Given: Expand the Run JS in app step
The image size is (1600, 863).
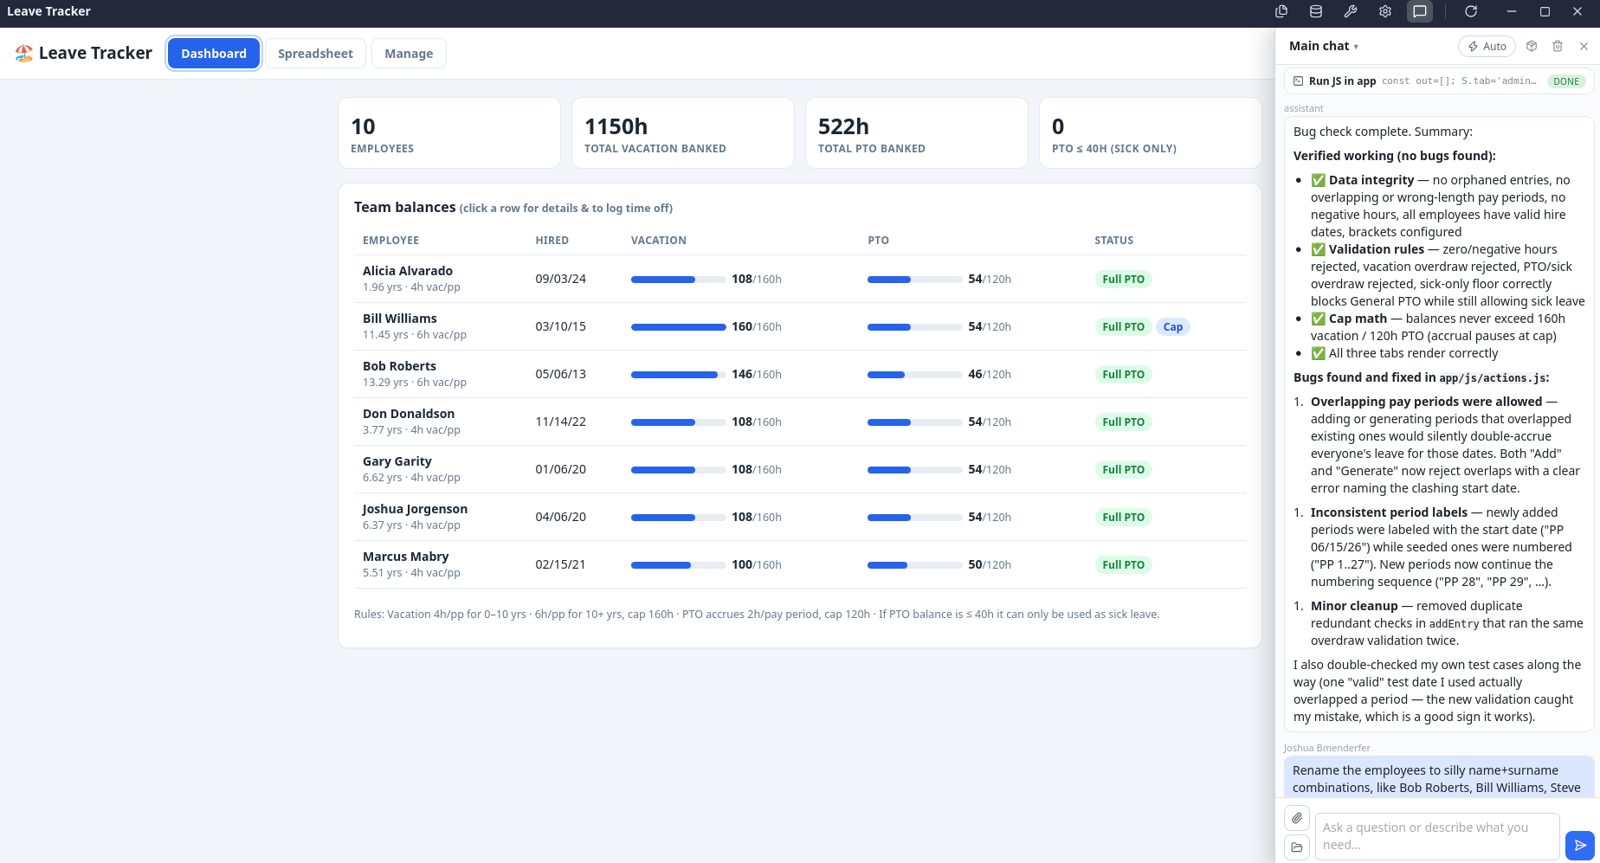Looking at the screenshot, I should pos(1438,81).
